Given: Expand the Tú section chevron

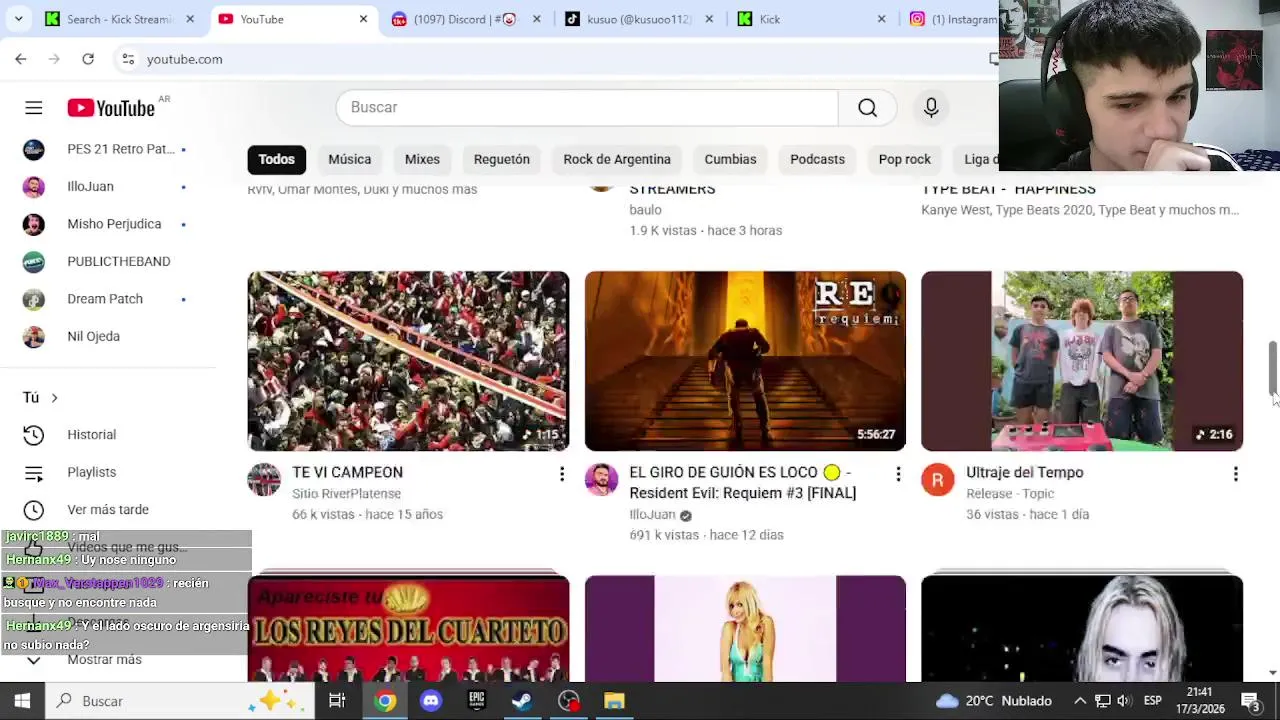Looking at the screenshot, I should tap(54, 398).
